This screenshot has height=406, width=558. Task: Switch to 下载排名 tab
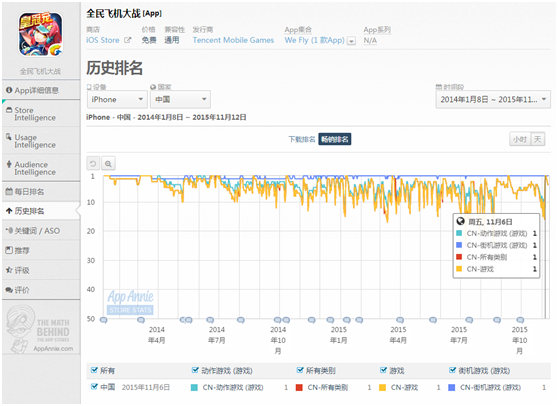point(301,139)
